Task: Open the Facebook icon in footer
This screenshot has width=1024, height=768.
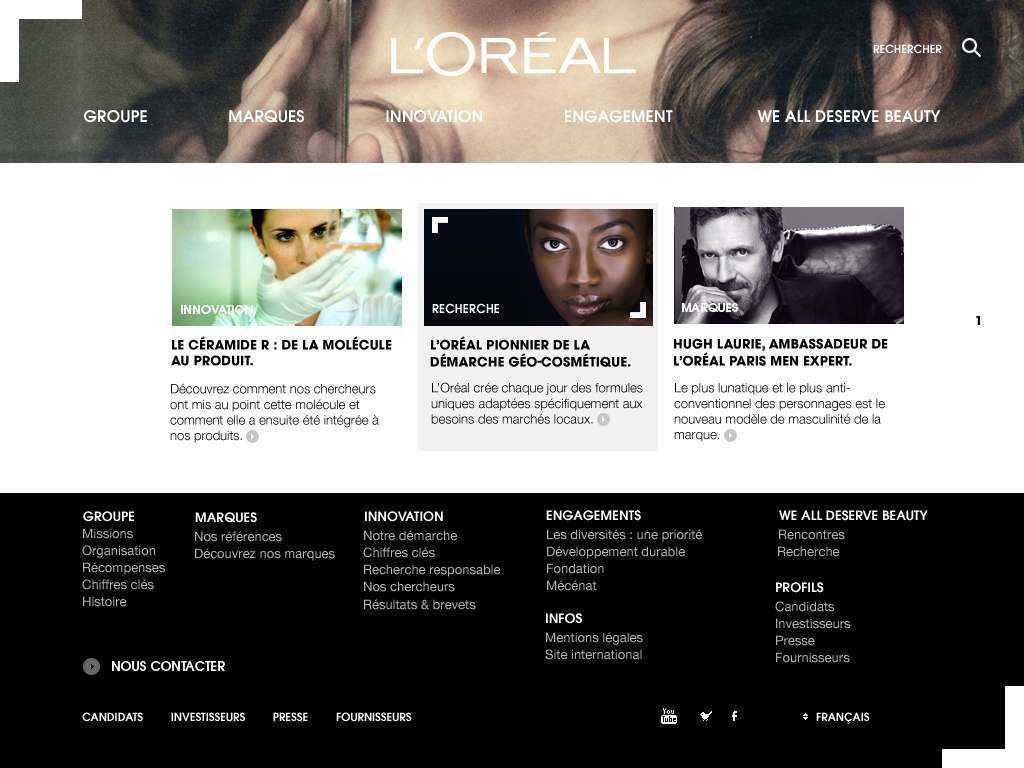Action: (734, 716)
